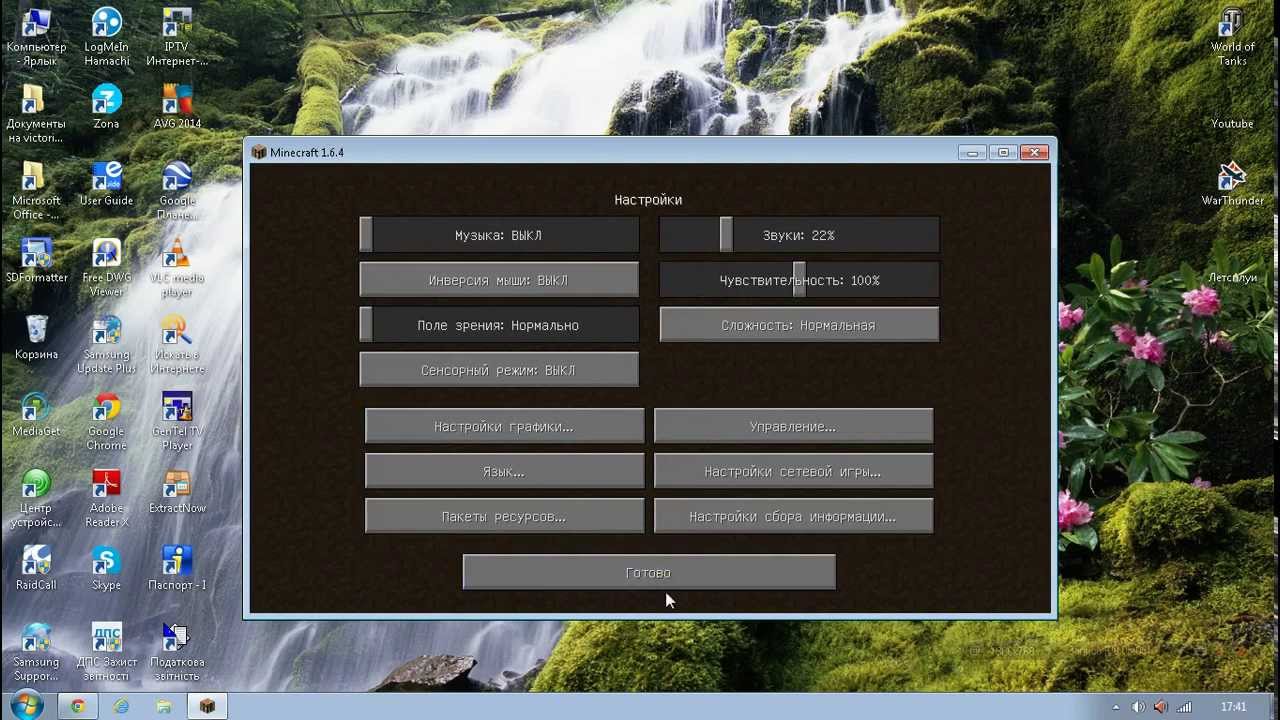The image size is (1280, 720).
Task: Adjust the Чувствительность: 100% slider
Action: click(x=799, y=280)
